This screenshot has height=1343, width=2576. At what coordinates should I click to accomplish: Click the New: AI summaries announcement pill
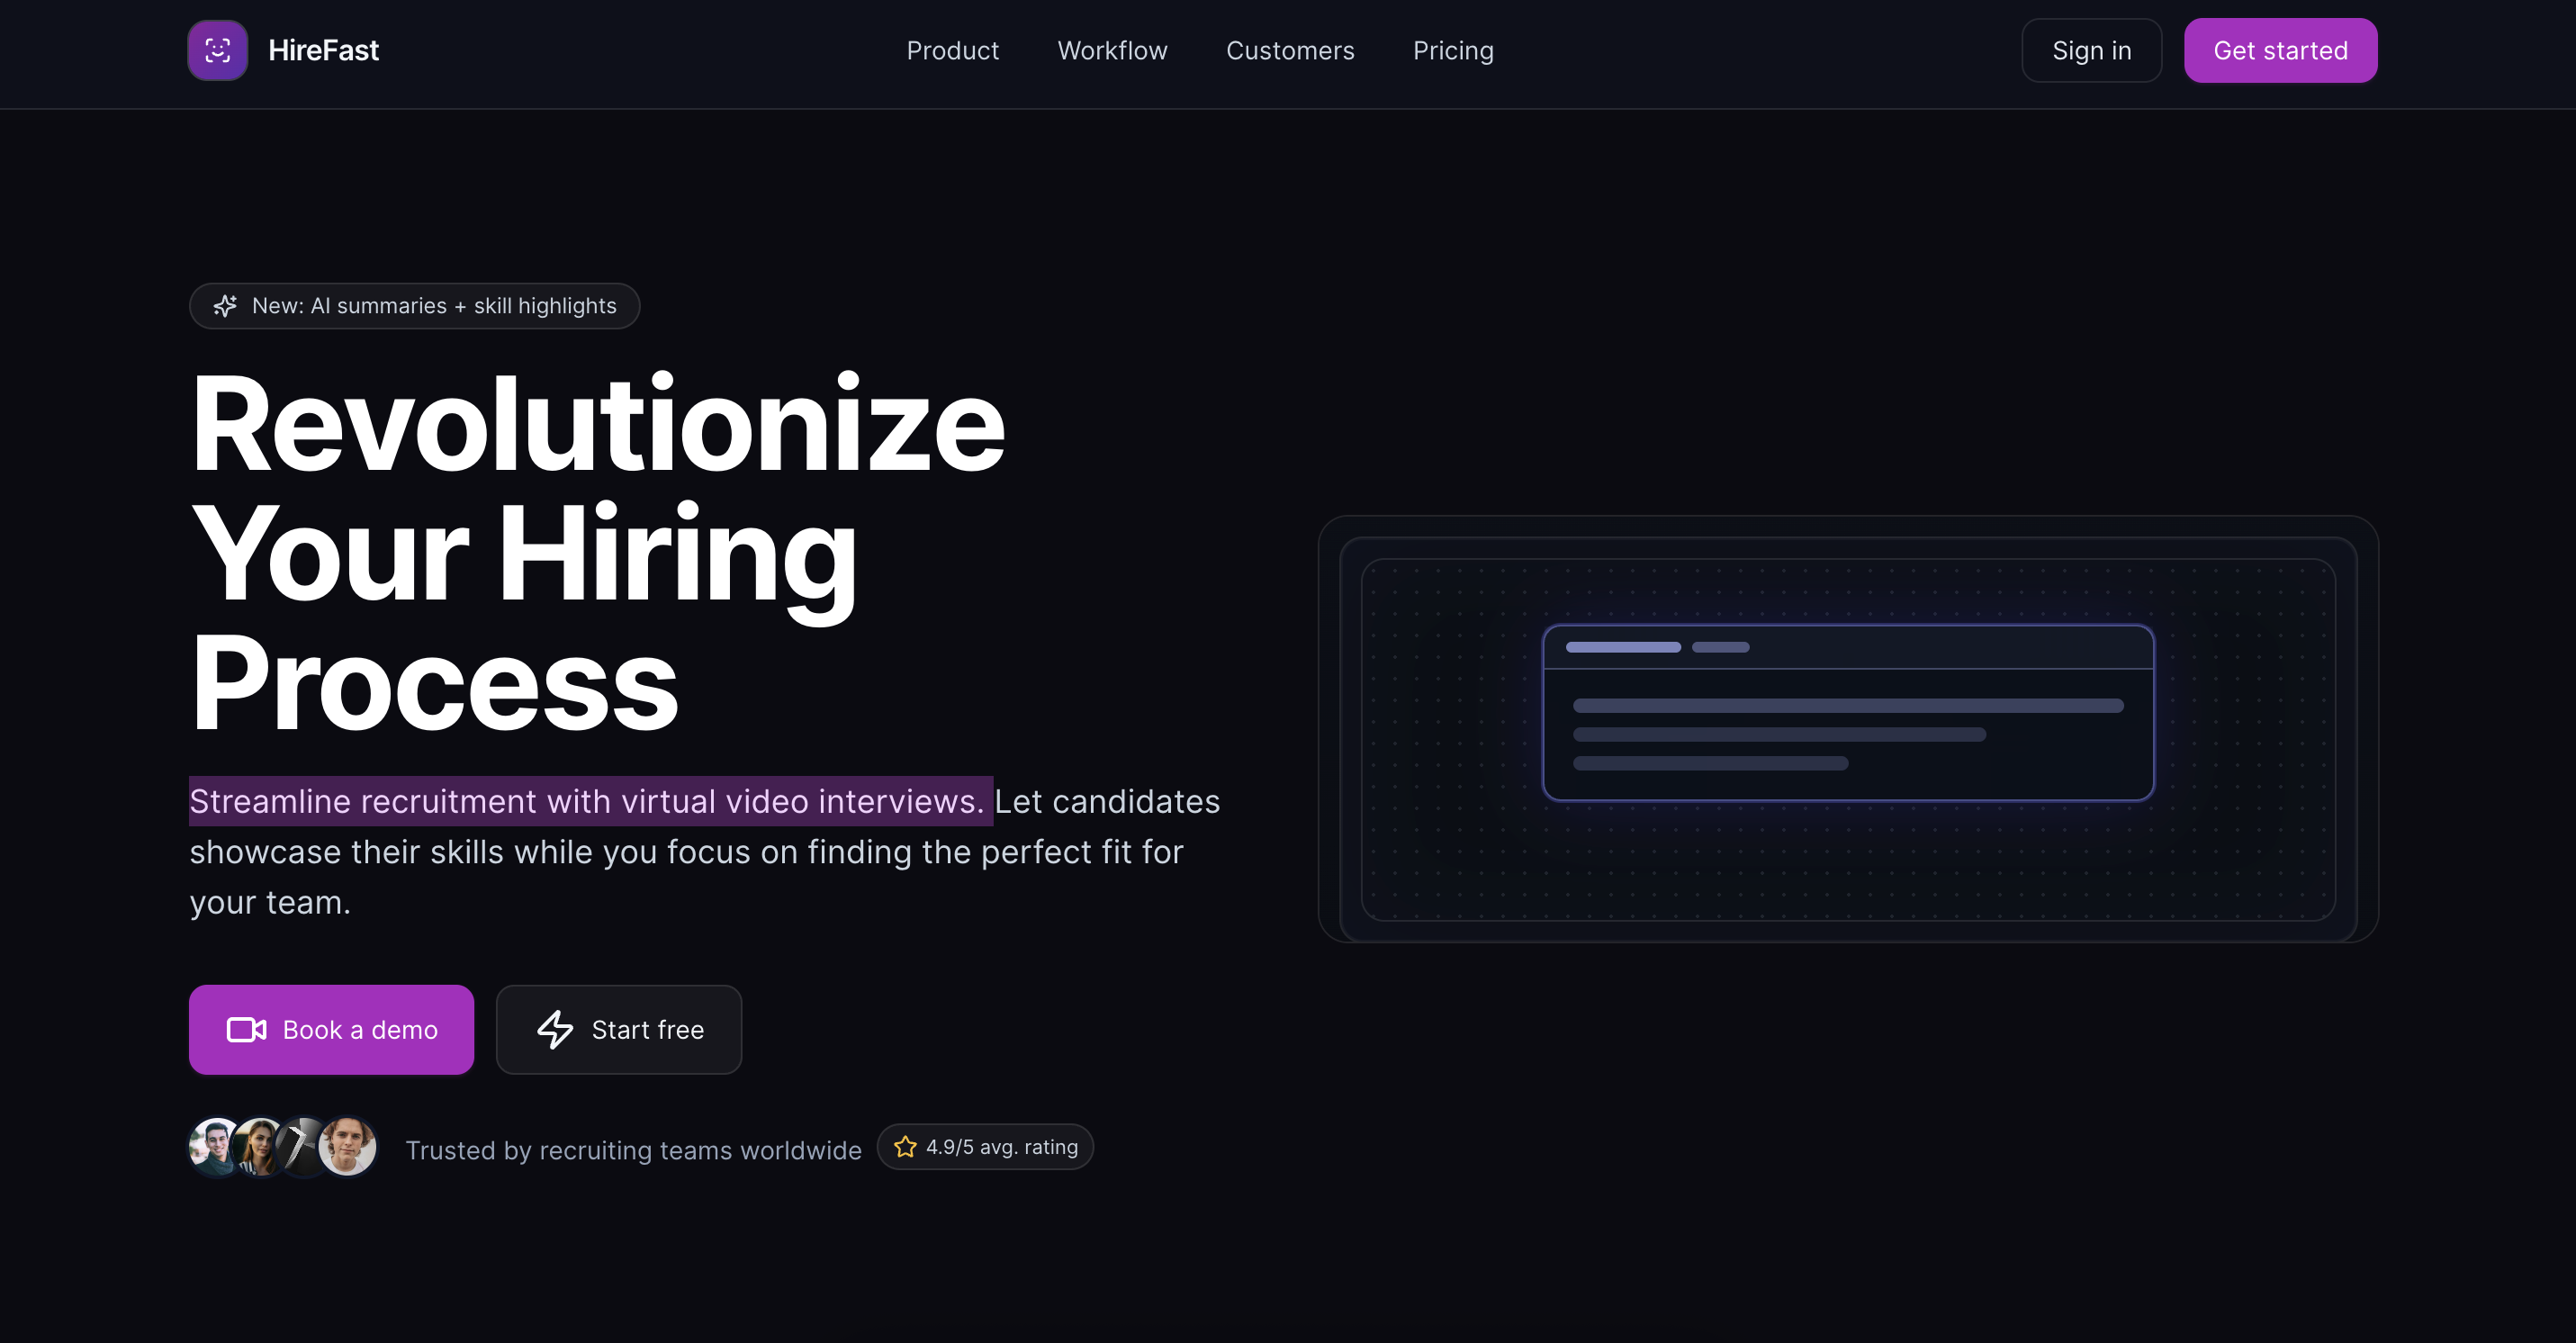414,306
